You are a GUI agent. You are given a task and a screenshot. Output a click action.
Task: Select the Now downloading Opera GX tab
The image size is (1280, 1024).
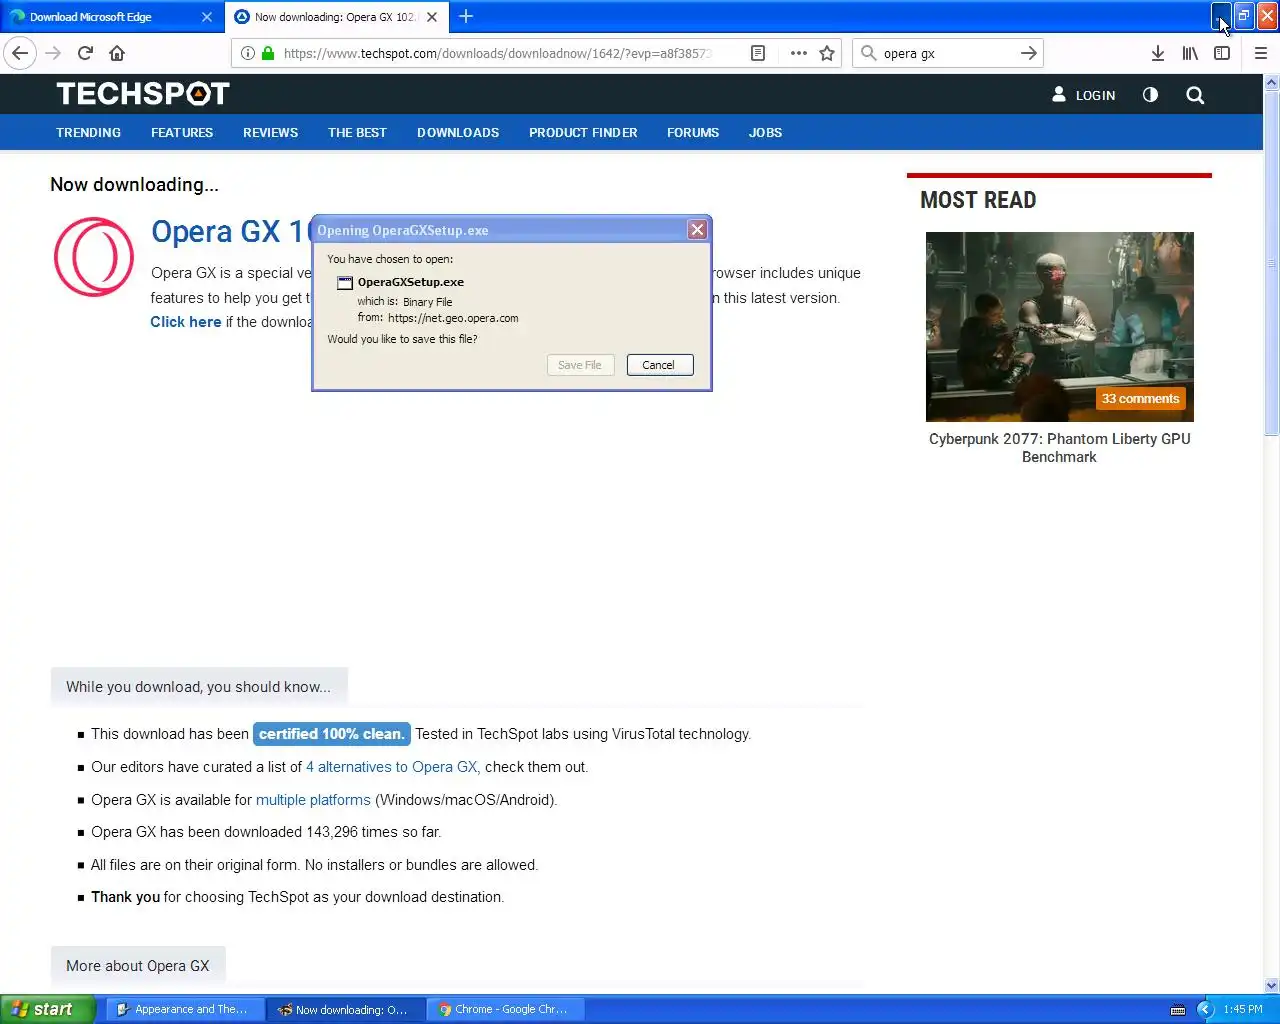coord(335,17)
